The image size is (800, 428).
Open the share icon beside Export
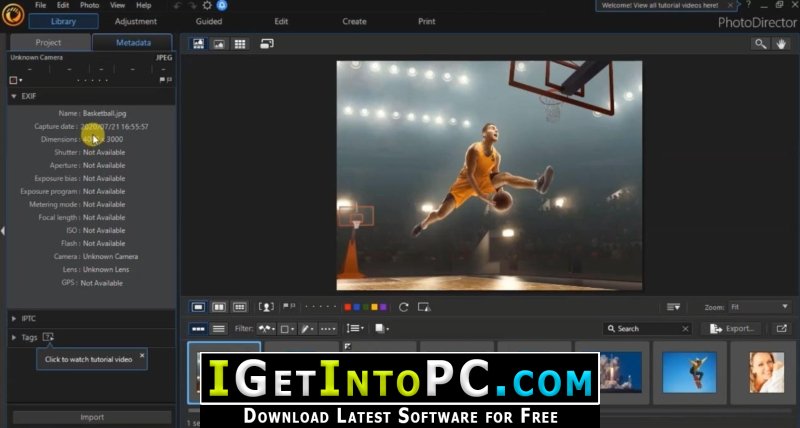(x=781, y=329)
